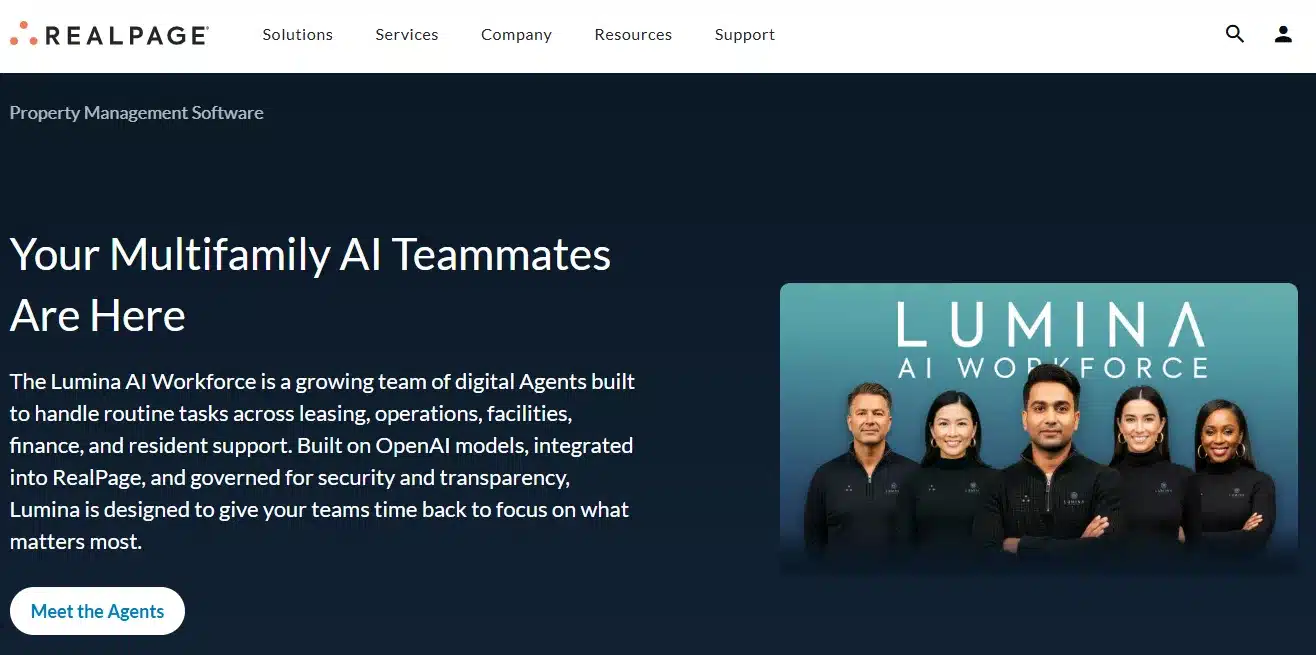Click the Lumina AI Workforce banner image
1316x655 pixels.
coord(1039,429)
